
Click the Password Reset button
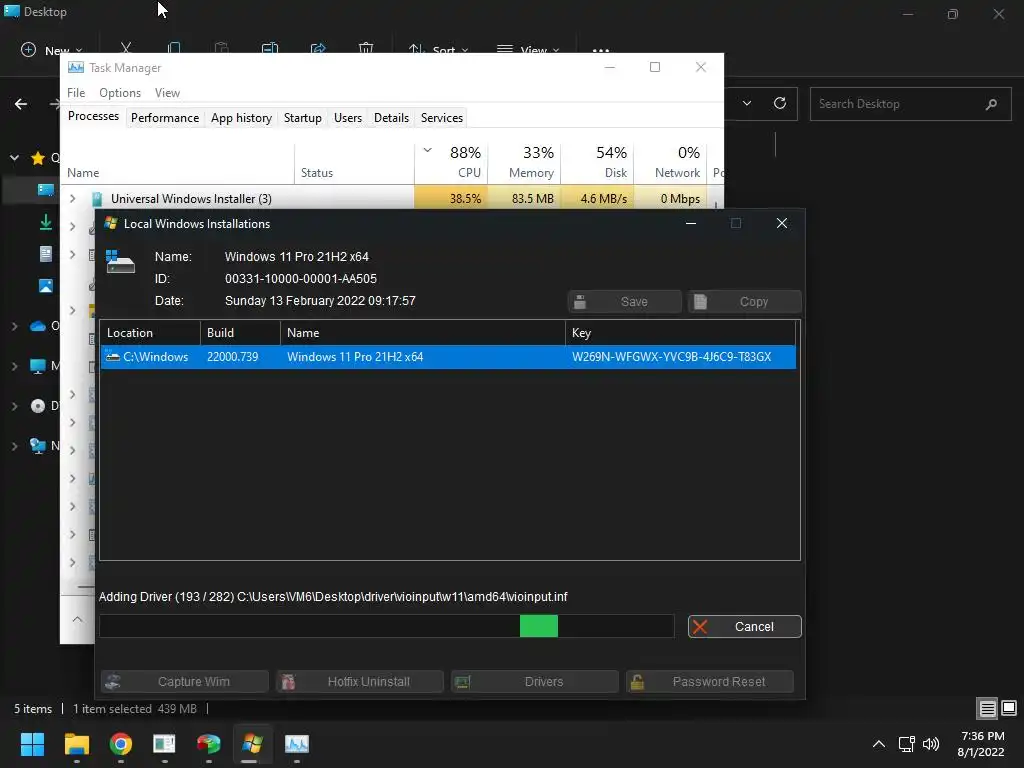pyautogui.click(x=710, y=681)
